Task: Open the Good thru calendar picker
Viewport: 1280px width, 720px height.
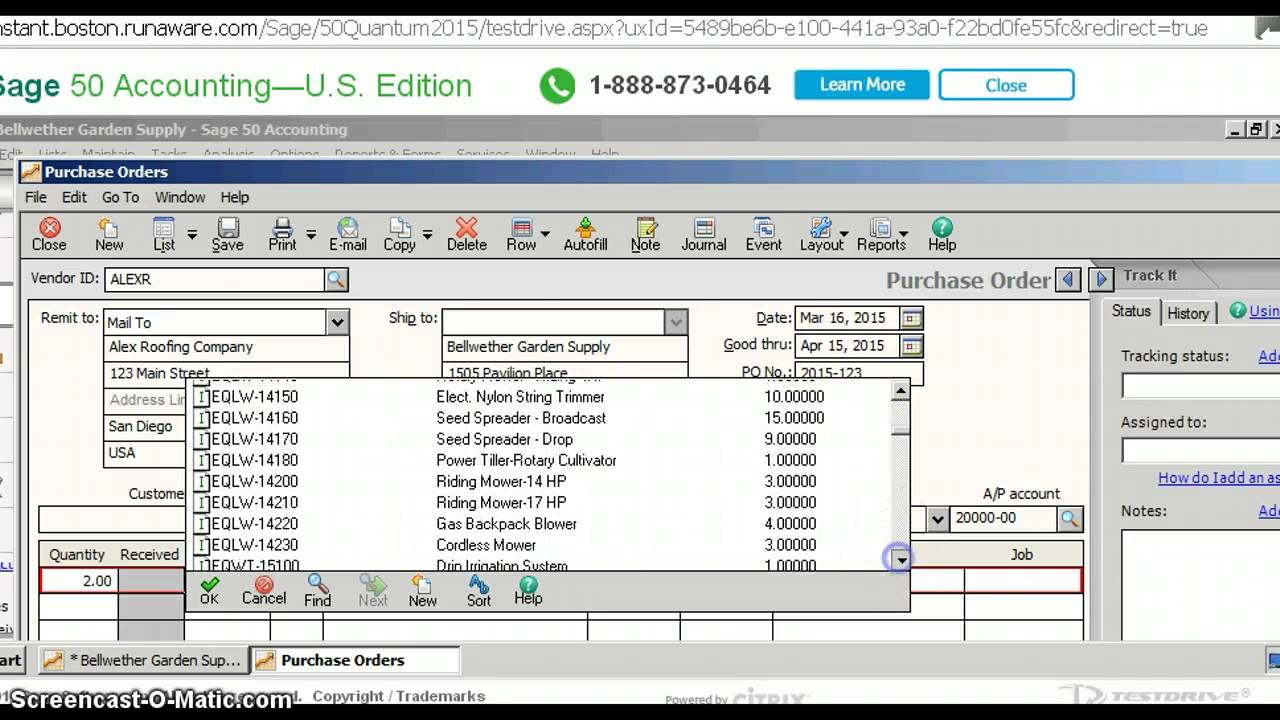Action: pyautogui.click(x=911, y=346)
